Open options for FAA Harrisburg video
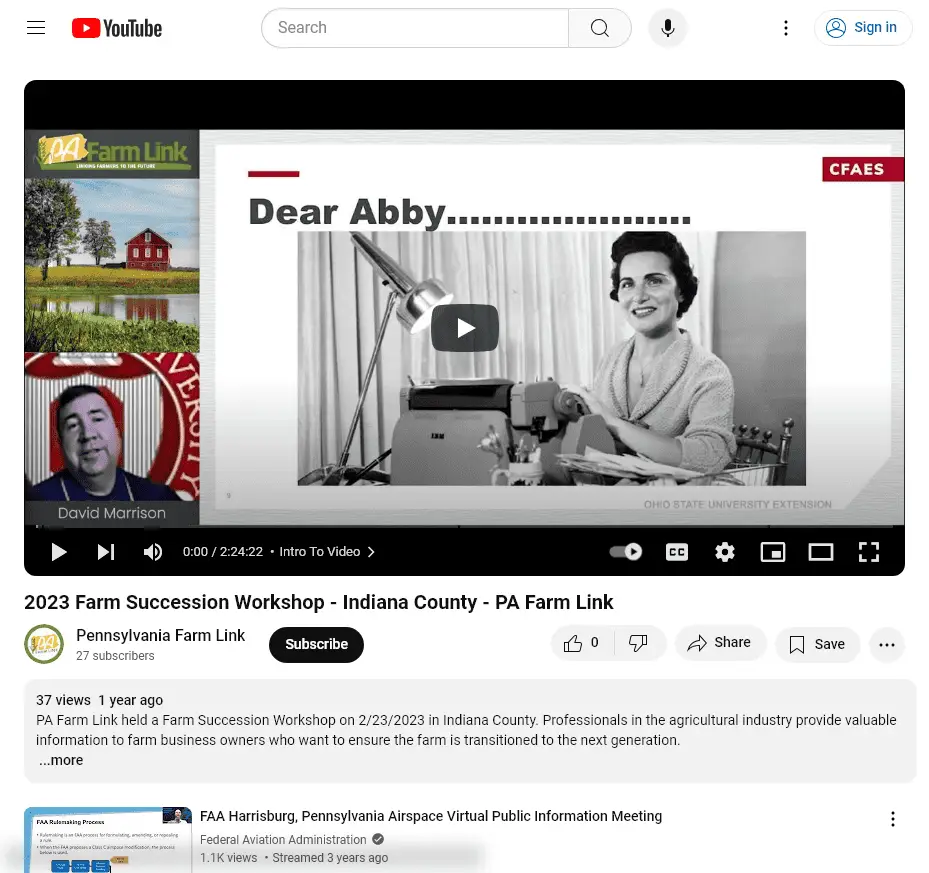 (893, 820)
